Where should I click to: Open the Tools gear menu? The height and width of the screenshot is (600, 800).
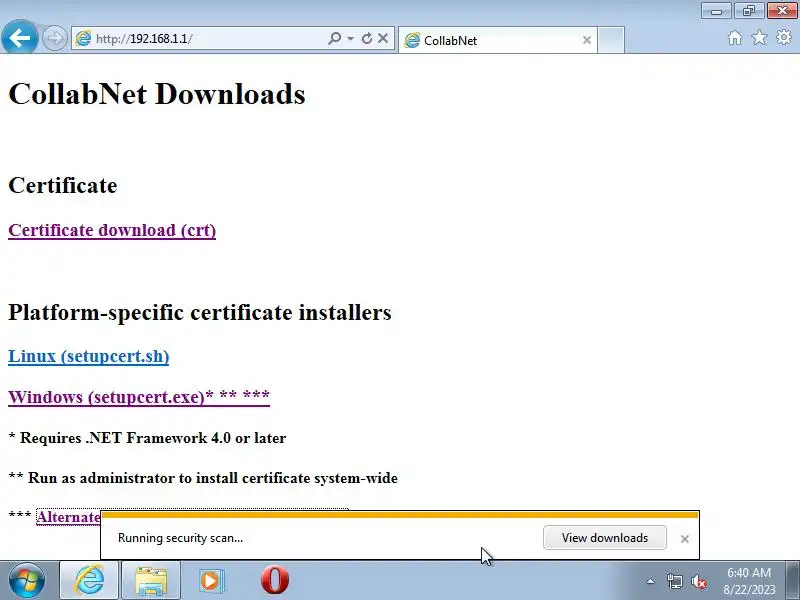pyautogui.click(x=784, y=37)
